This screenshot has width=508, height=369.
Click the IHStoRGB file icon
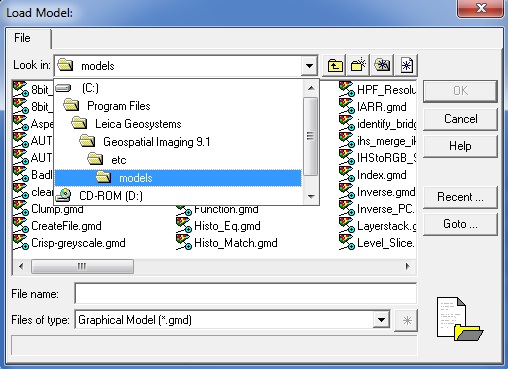tap(347, 157)
